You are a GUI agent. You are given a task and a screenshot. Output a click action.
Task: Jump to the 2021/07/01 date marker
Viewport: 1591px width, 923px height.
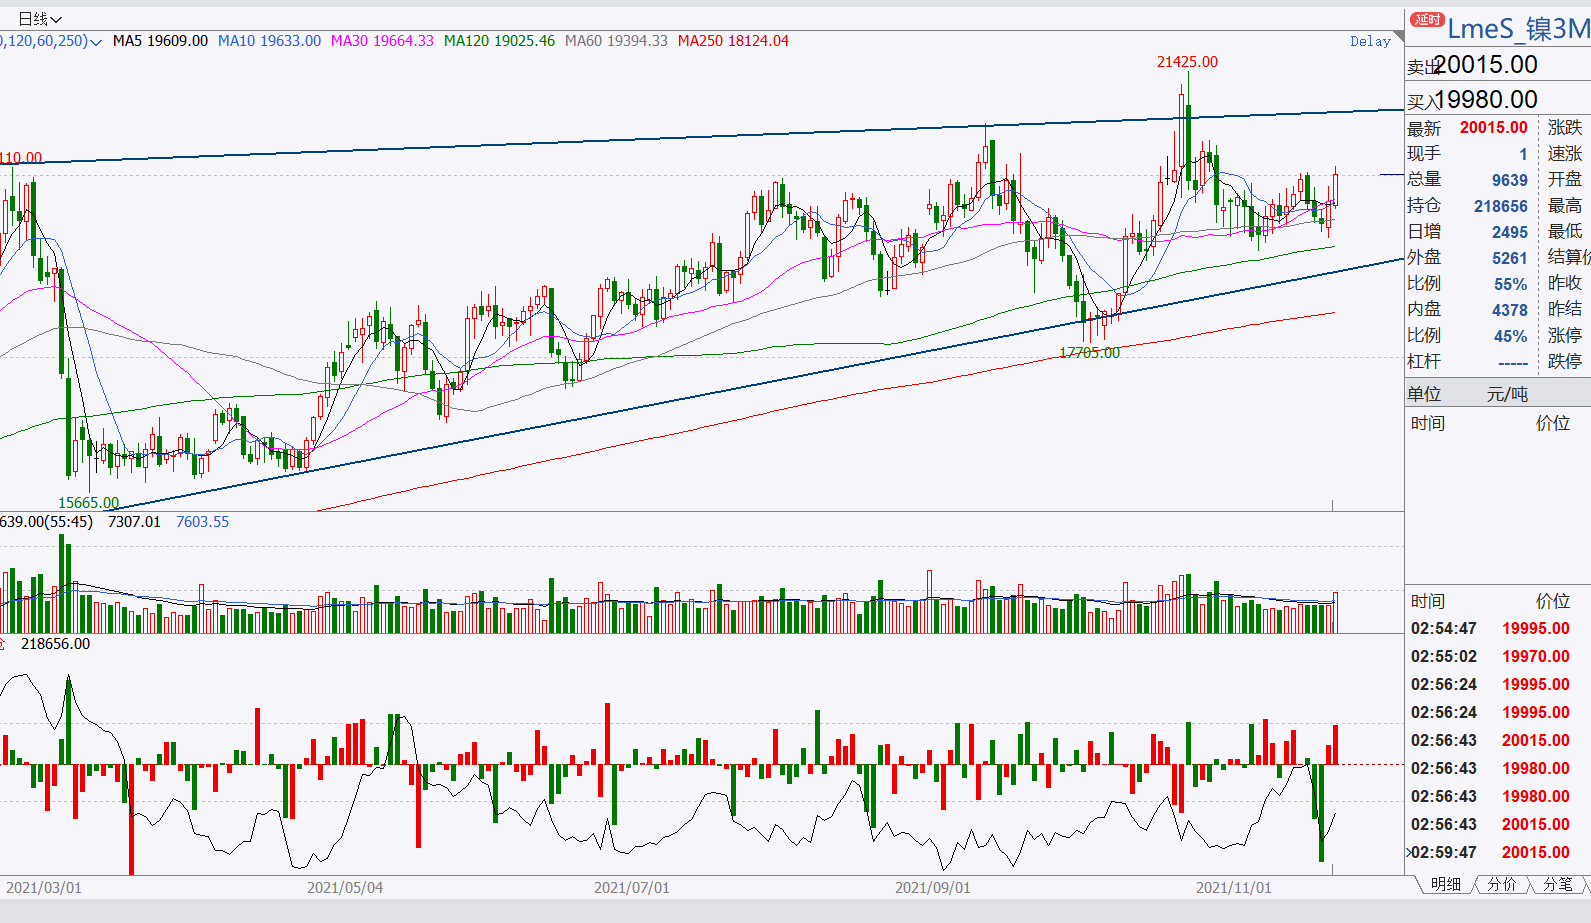point(632,888)
